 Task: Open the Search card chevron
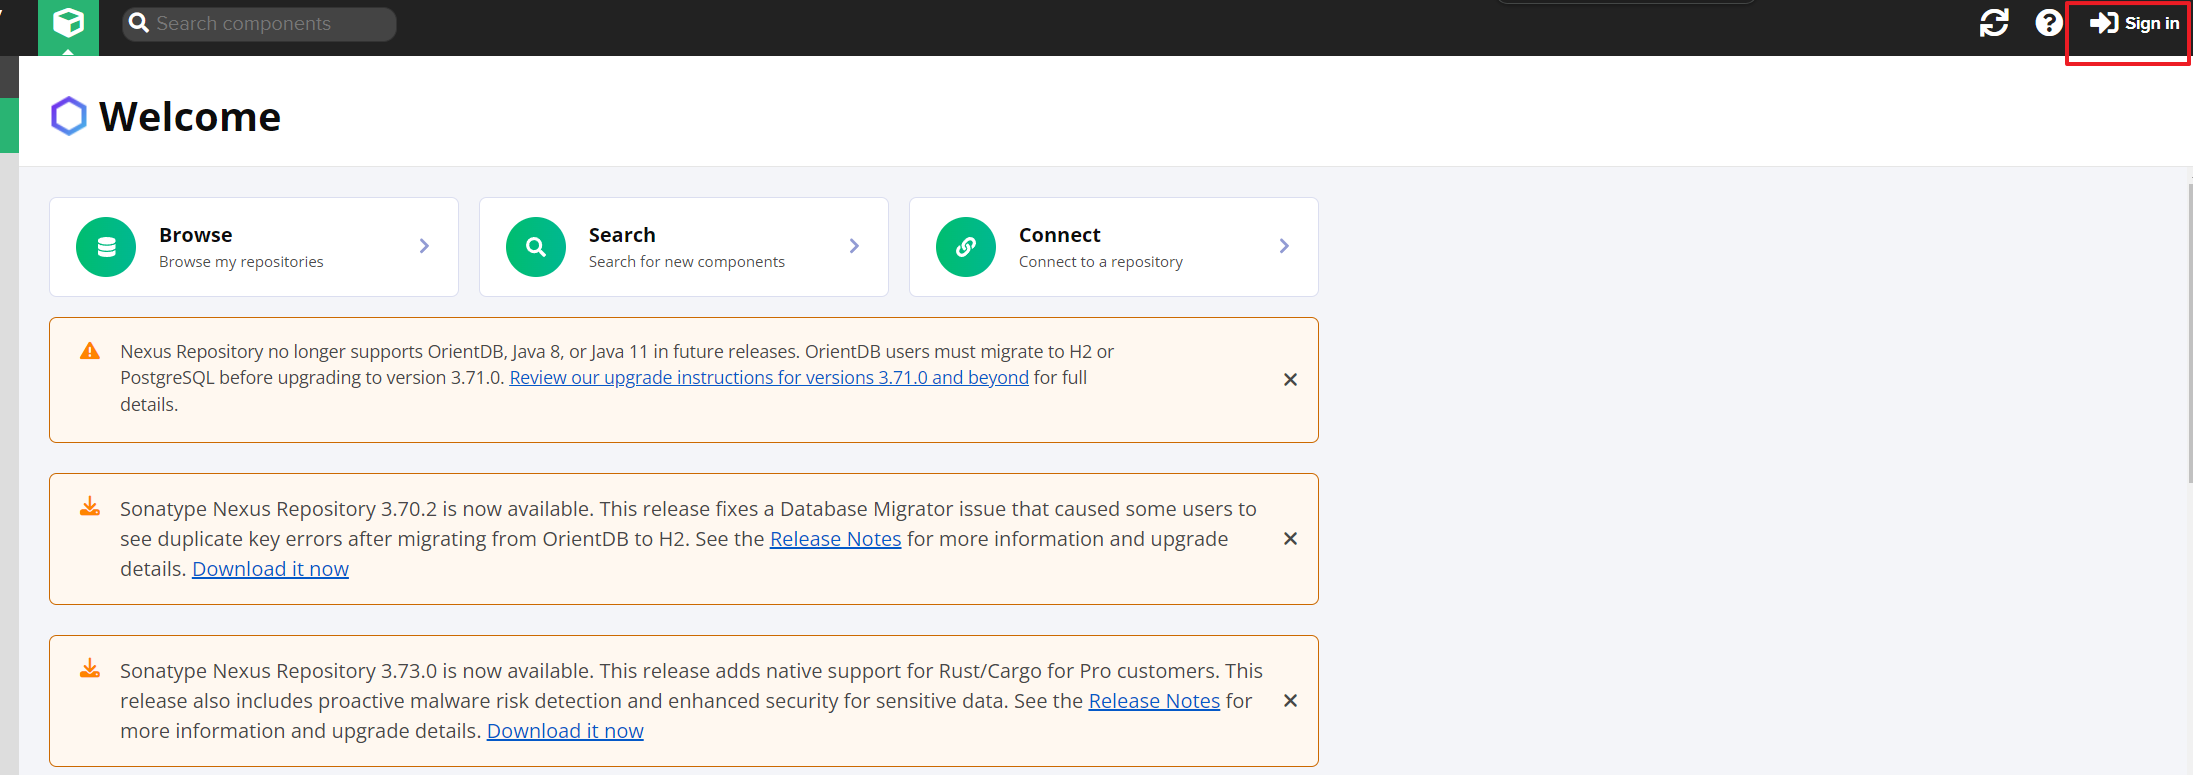point(854,246)
